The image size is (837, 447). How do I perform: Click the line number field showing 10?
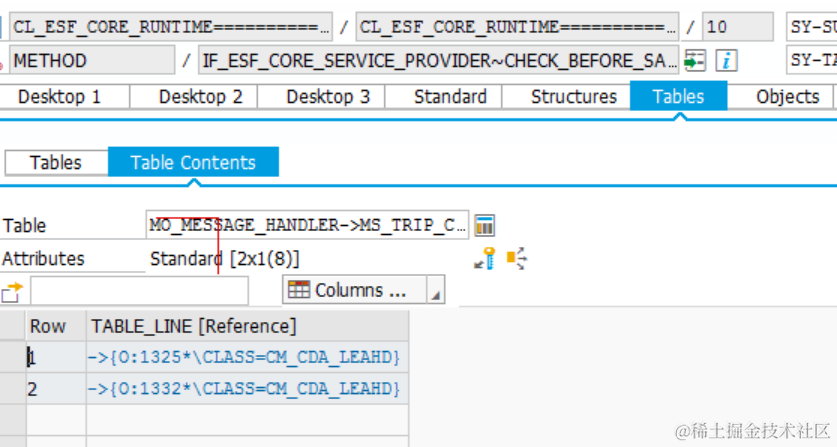pos(737,27)
